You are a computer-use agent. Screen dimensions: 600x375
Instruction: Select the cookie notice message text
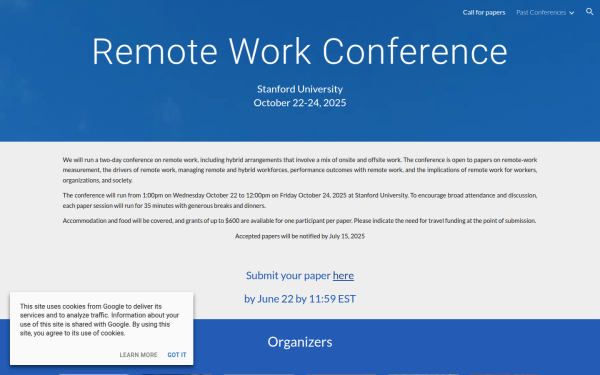click(99, 320)
